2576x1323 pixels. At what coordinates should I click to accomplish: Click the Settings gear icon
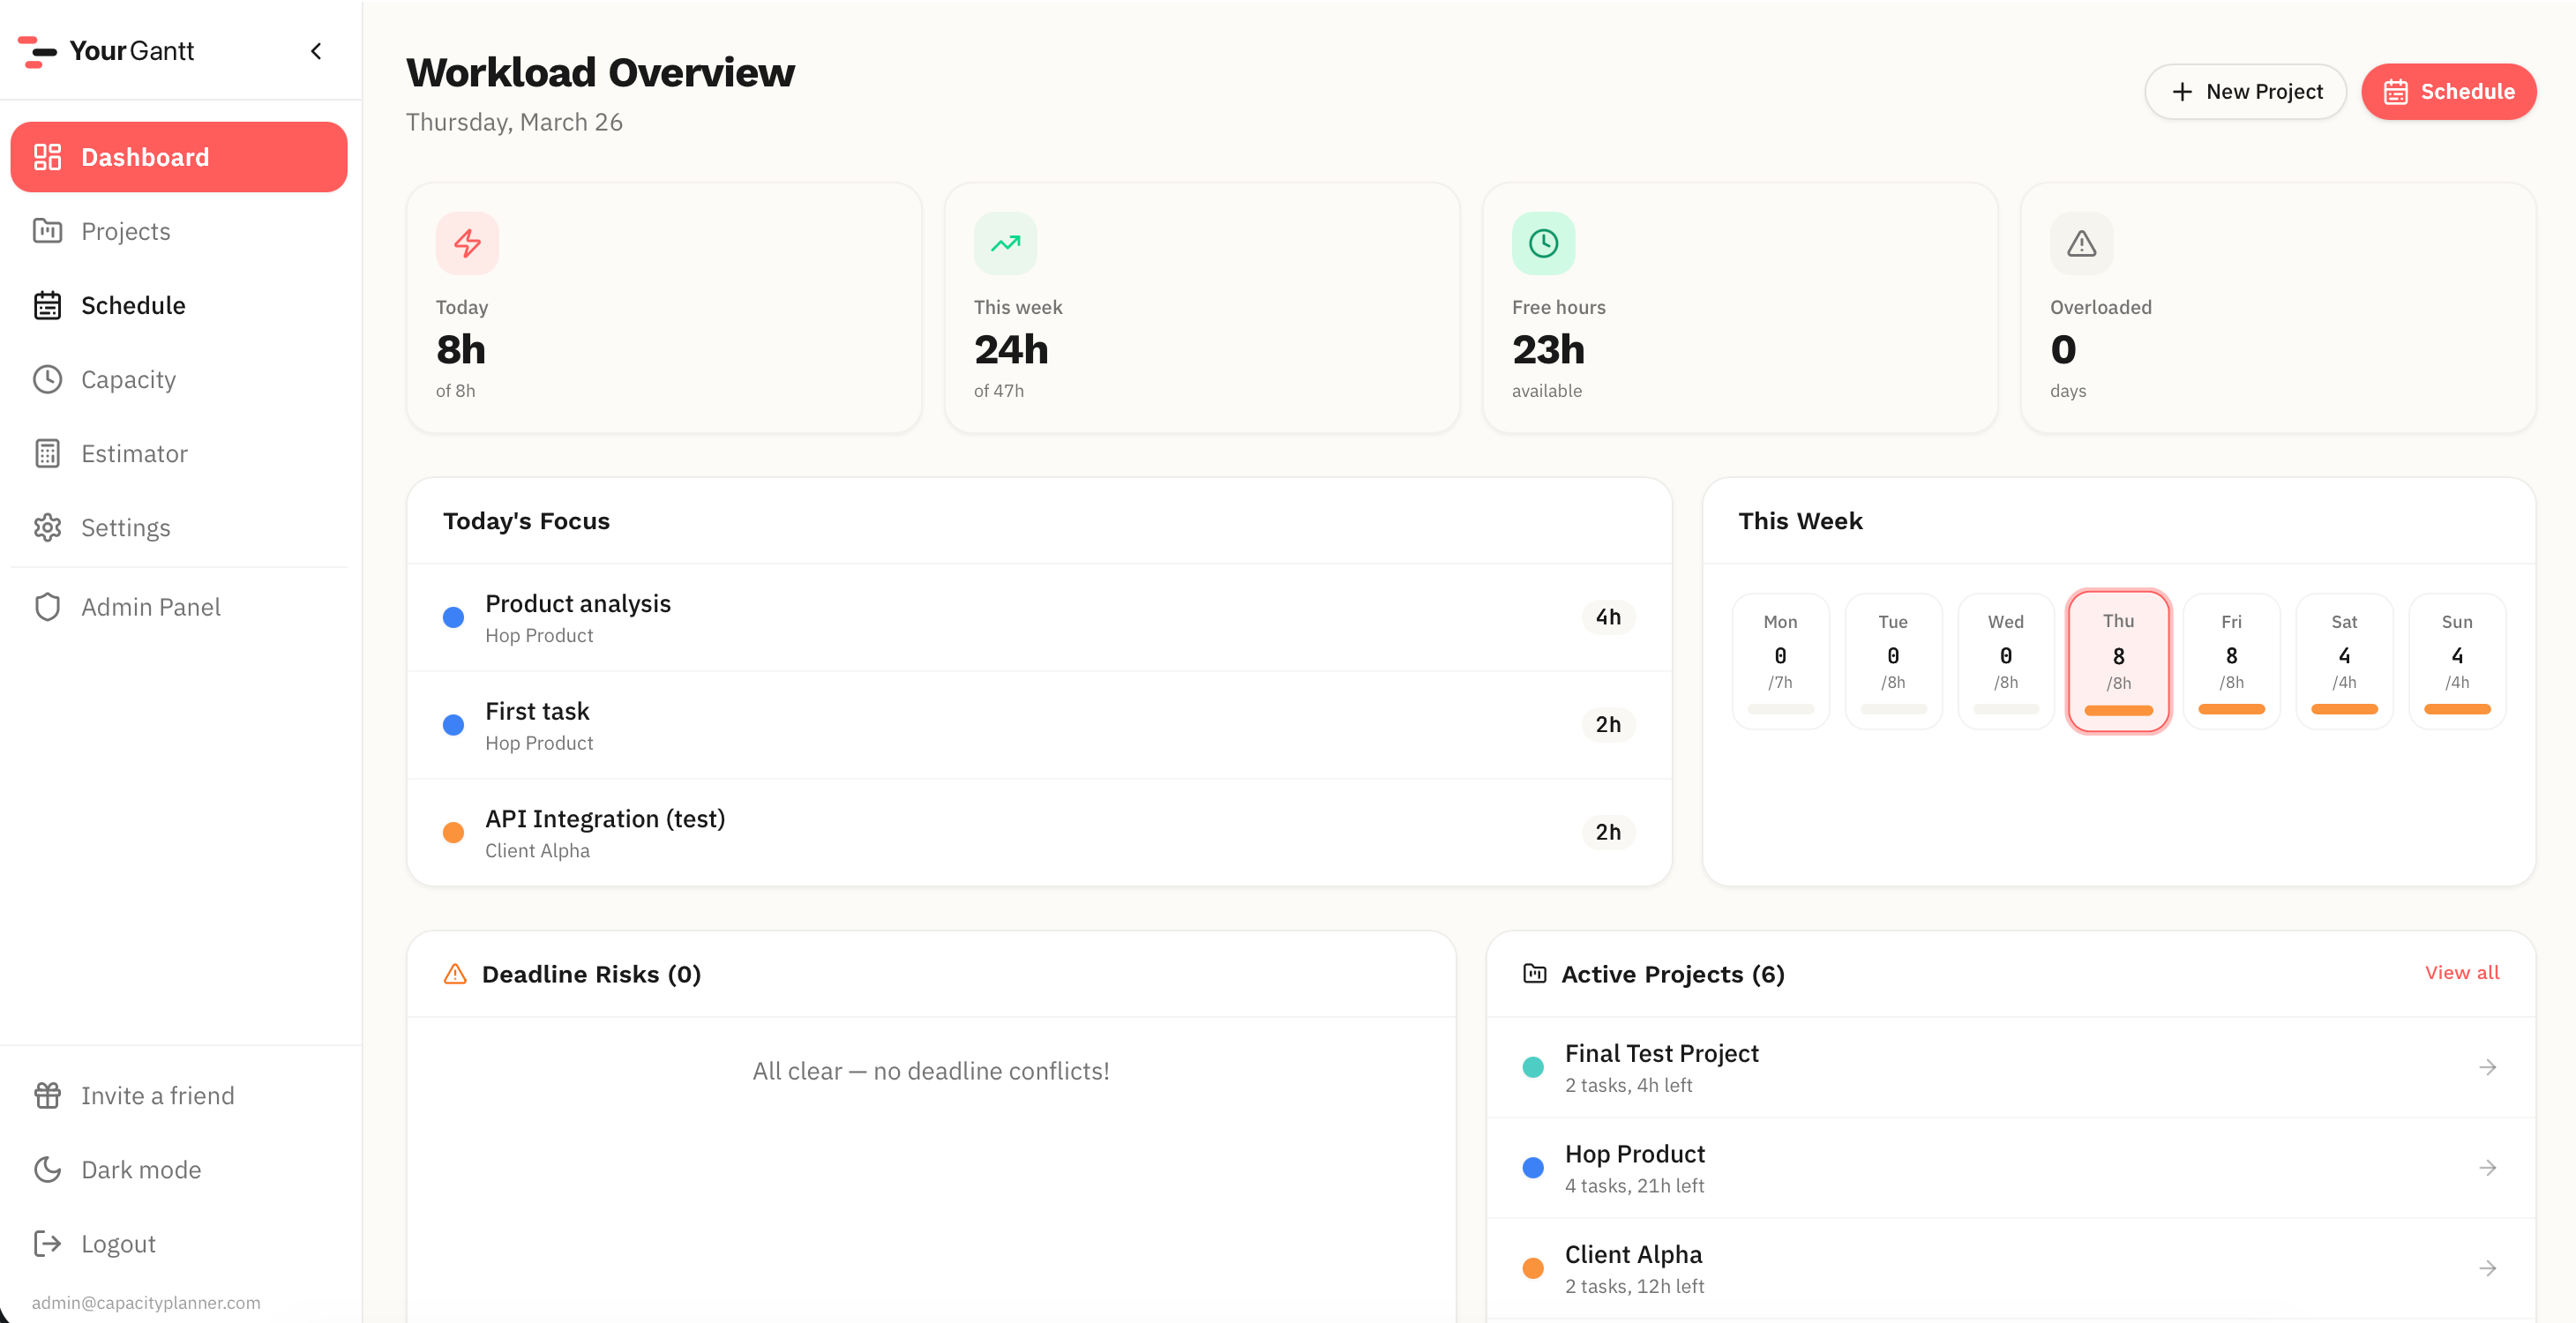[47, 527]
